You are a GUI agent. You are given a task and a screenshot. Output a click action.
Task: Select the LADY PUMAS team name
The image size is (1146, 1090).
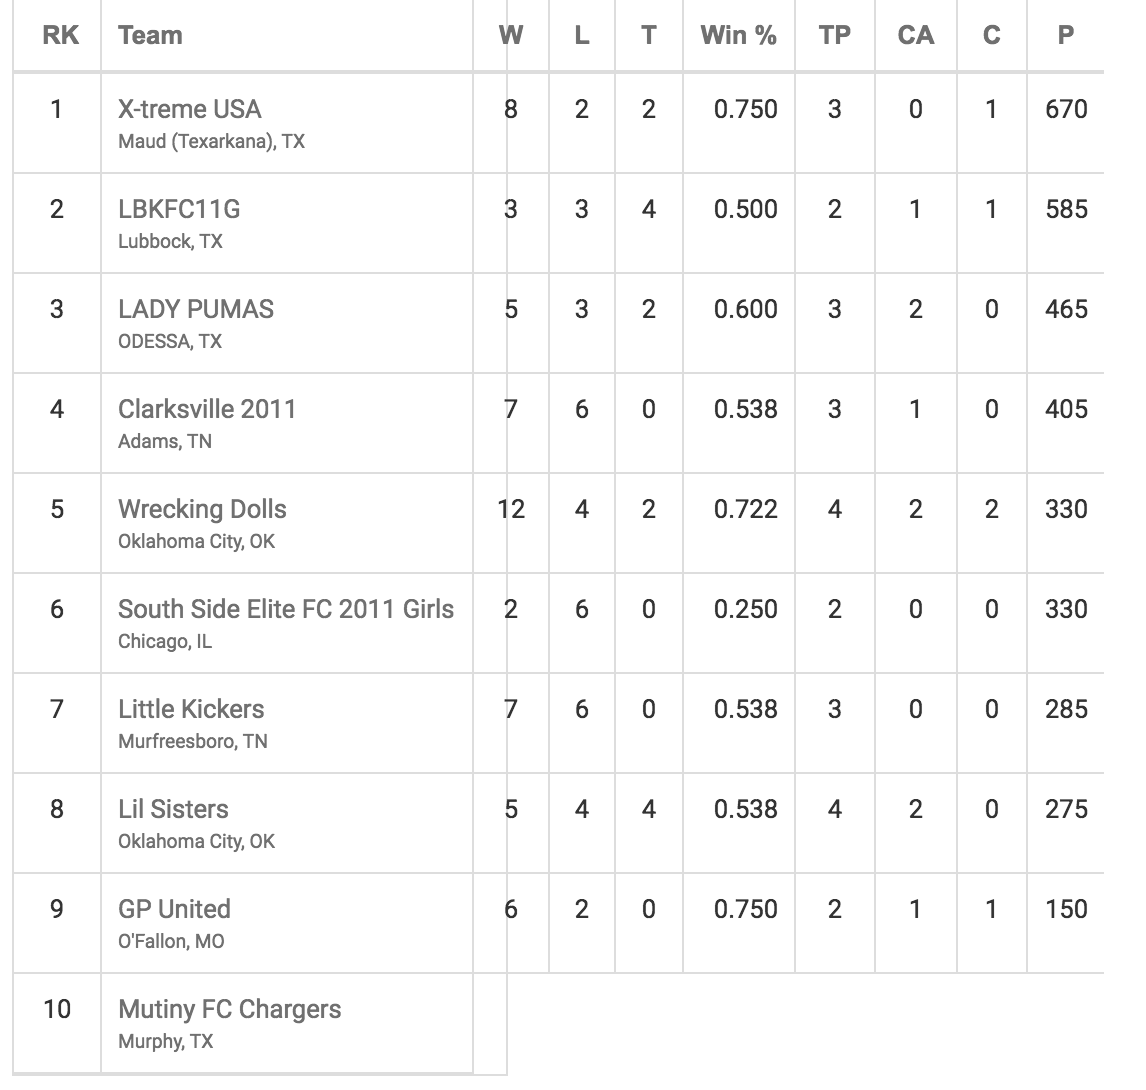click(195, 309)
